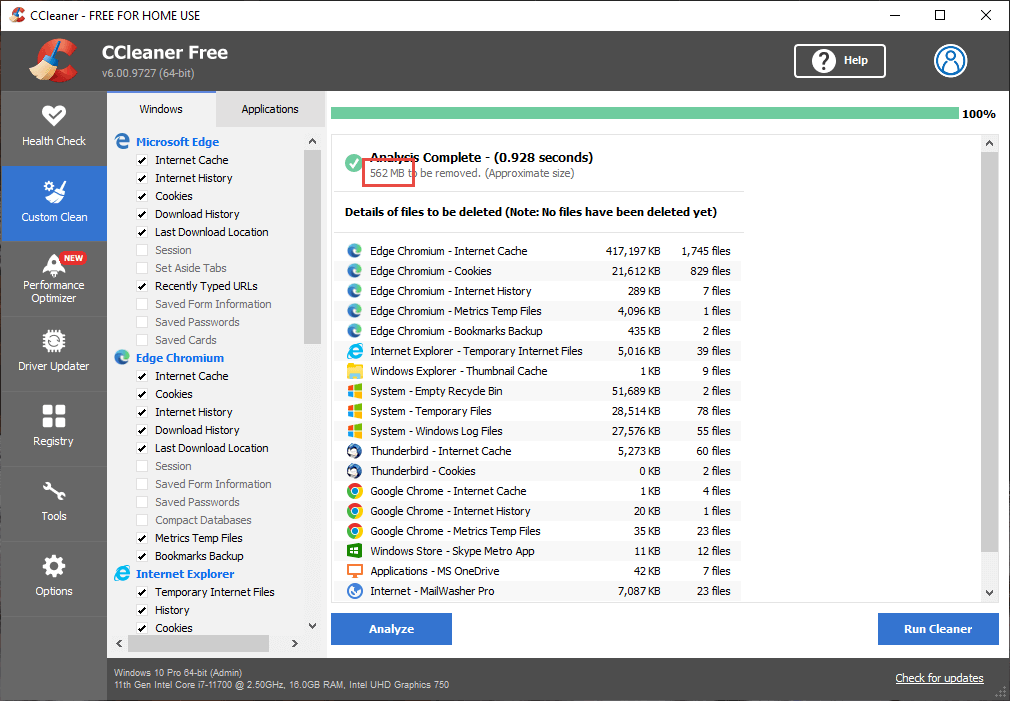
Task: Select Edge Chromium - Bookmarks Backup result row
Action: 537,331
